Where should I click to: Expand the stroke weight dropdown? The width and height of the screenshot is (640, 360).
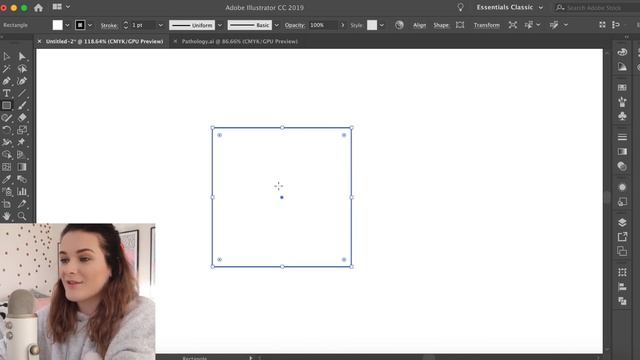pos(160,25)
